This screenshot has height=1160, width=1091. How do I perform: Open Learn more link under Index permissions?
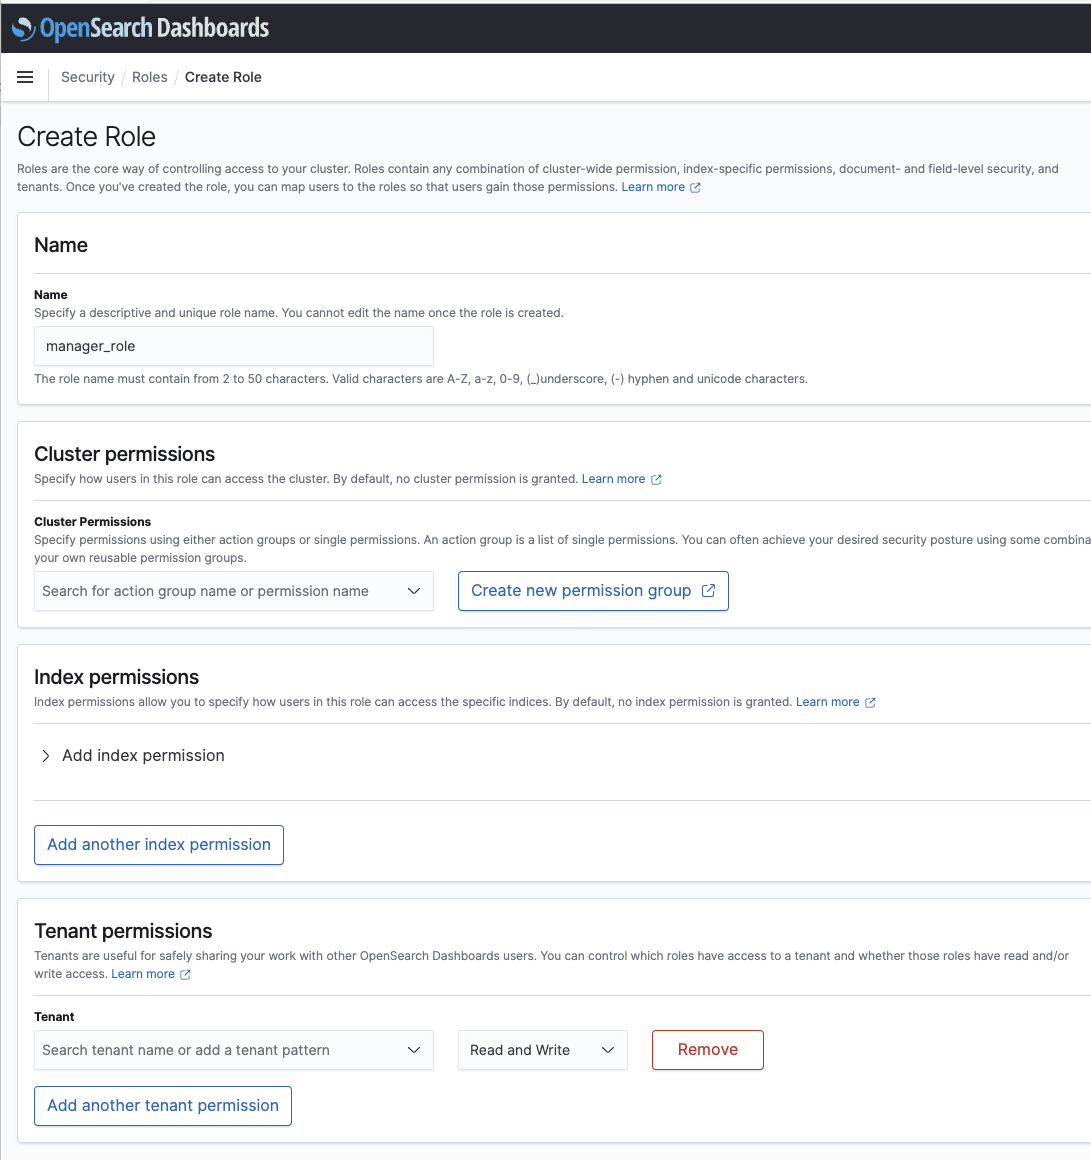(828, 702)
